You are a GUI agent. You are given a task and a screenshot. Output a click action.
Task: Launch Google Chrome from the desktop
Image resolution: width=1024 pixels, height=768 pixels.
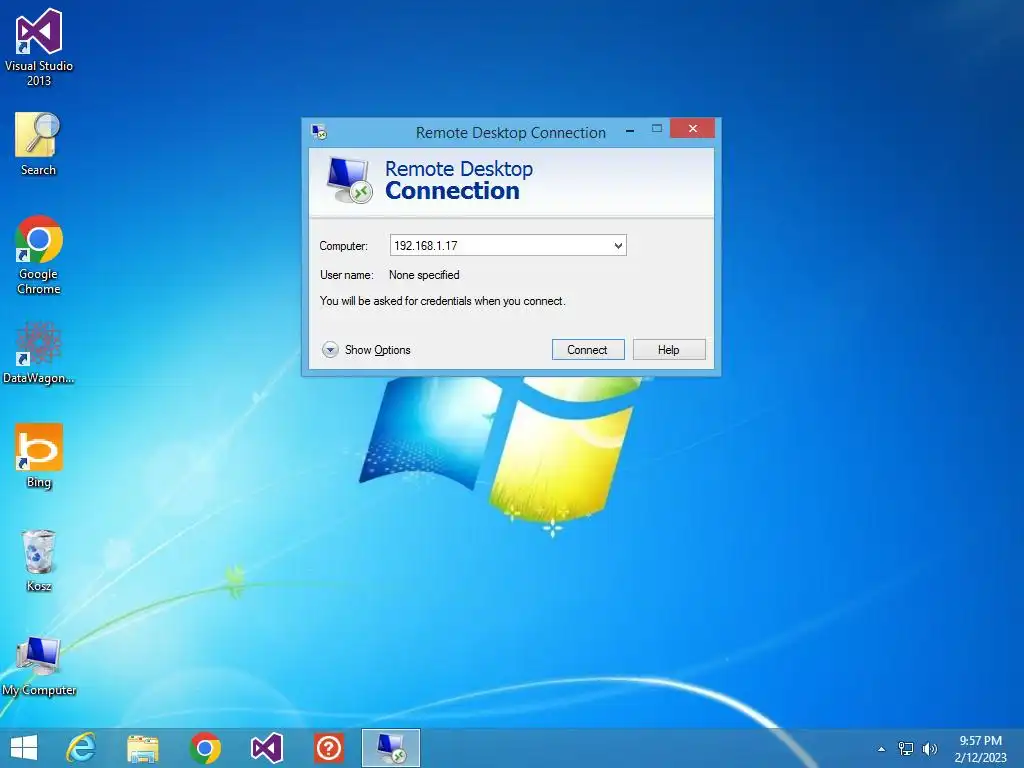pyautogui.click(x=39, y=255)
